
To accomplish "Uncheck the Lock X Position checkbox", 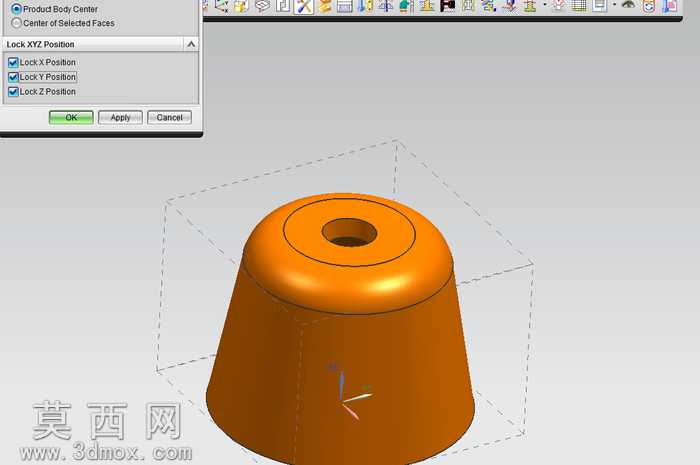I will coord(13,62).
